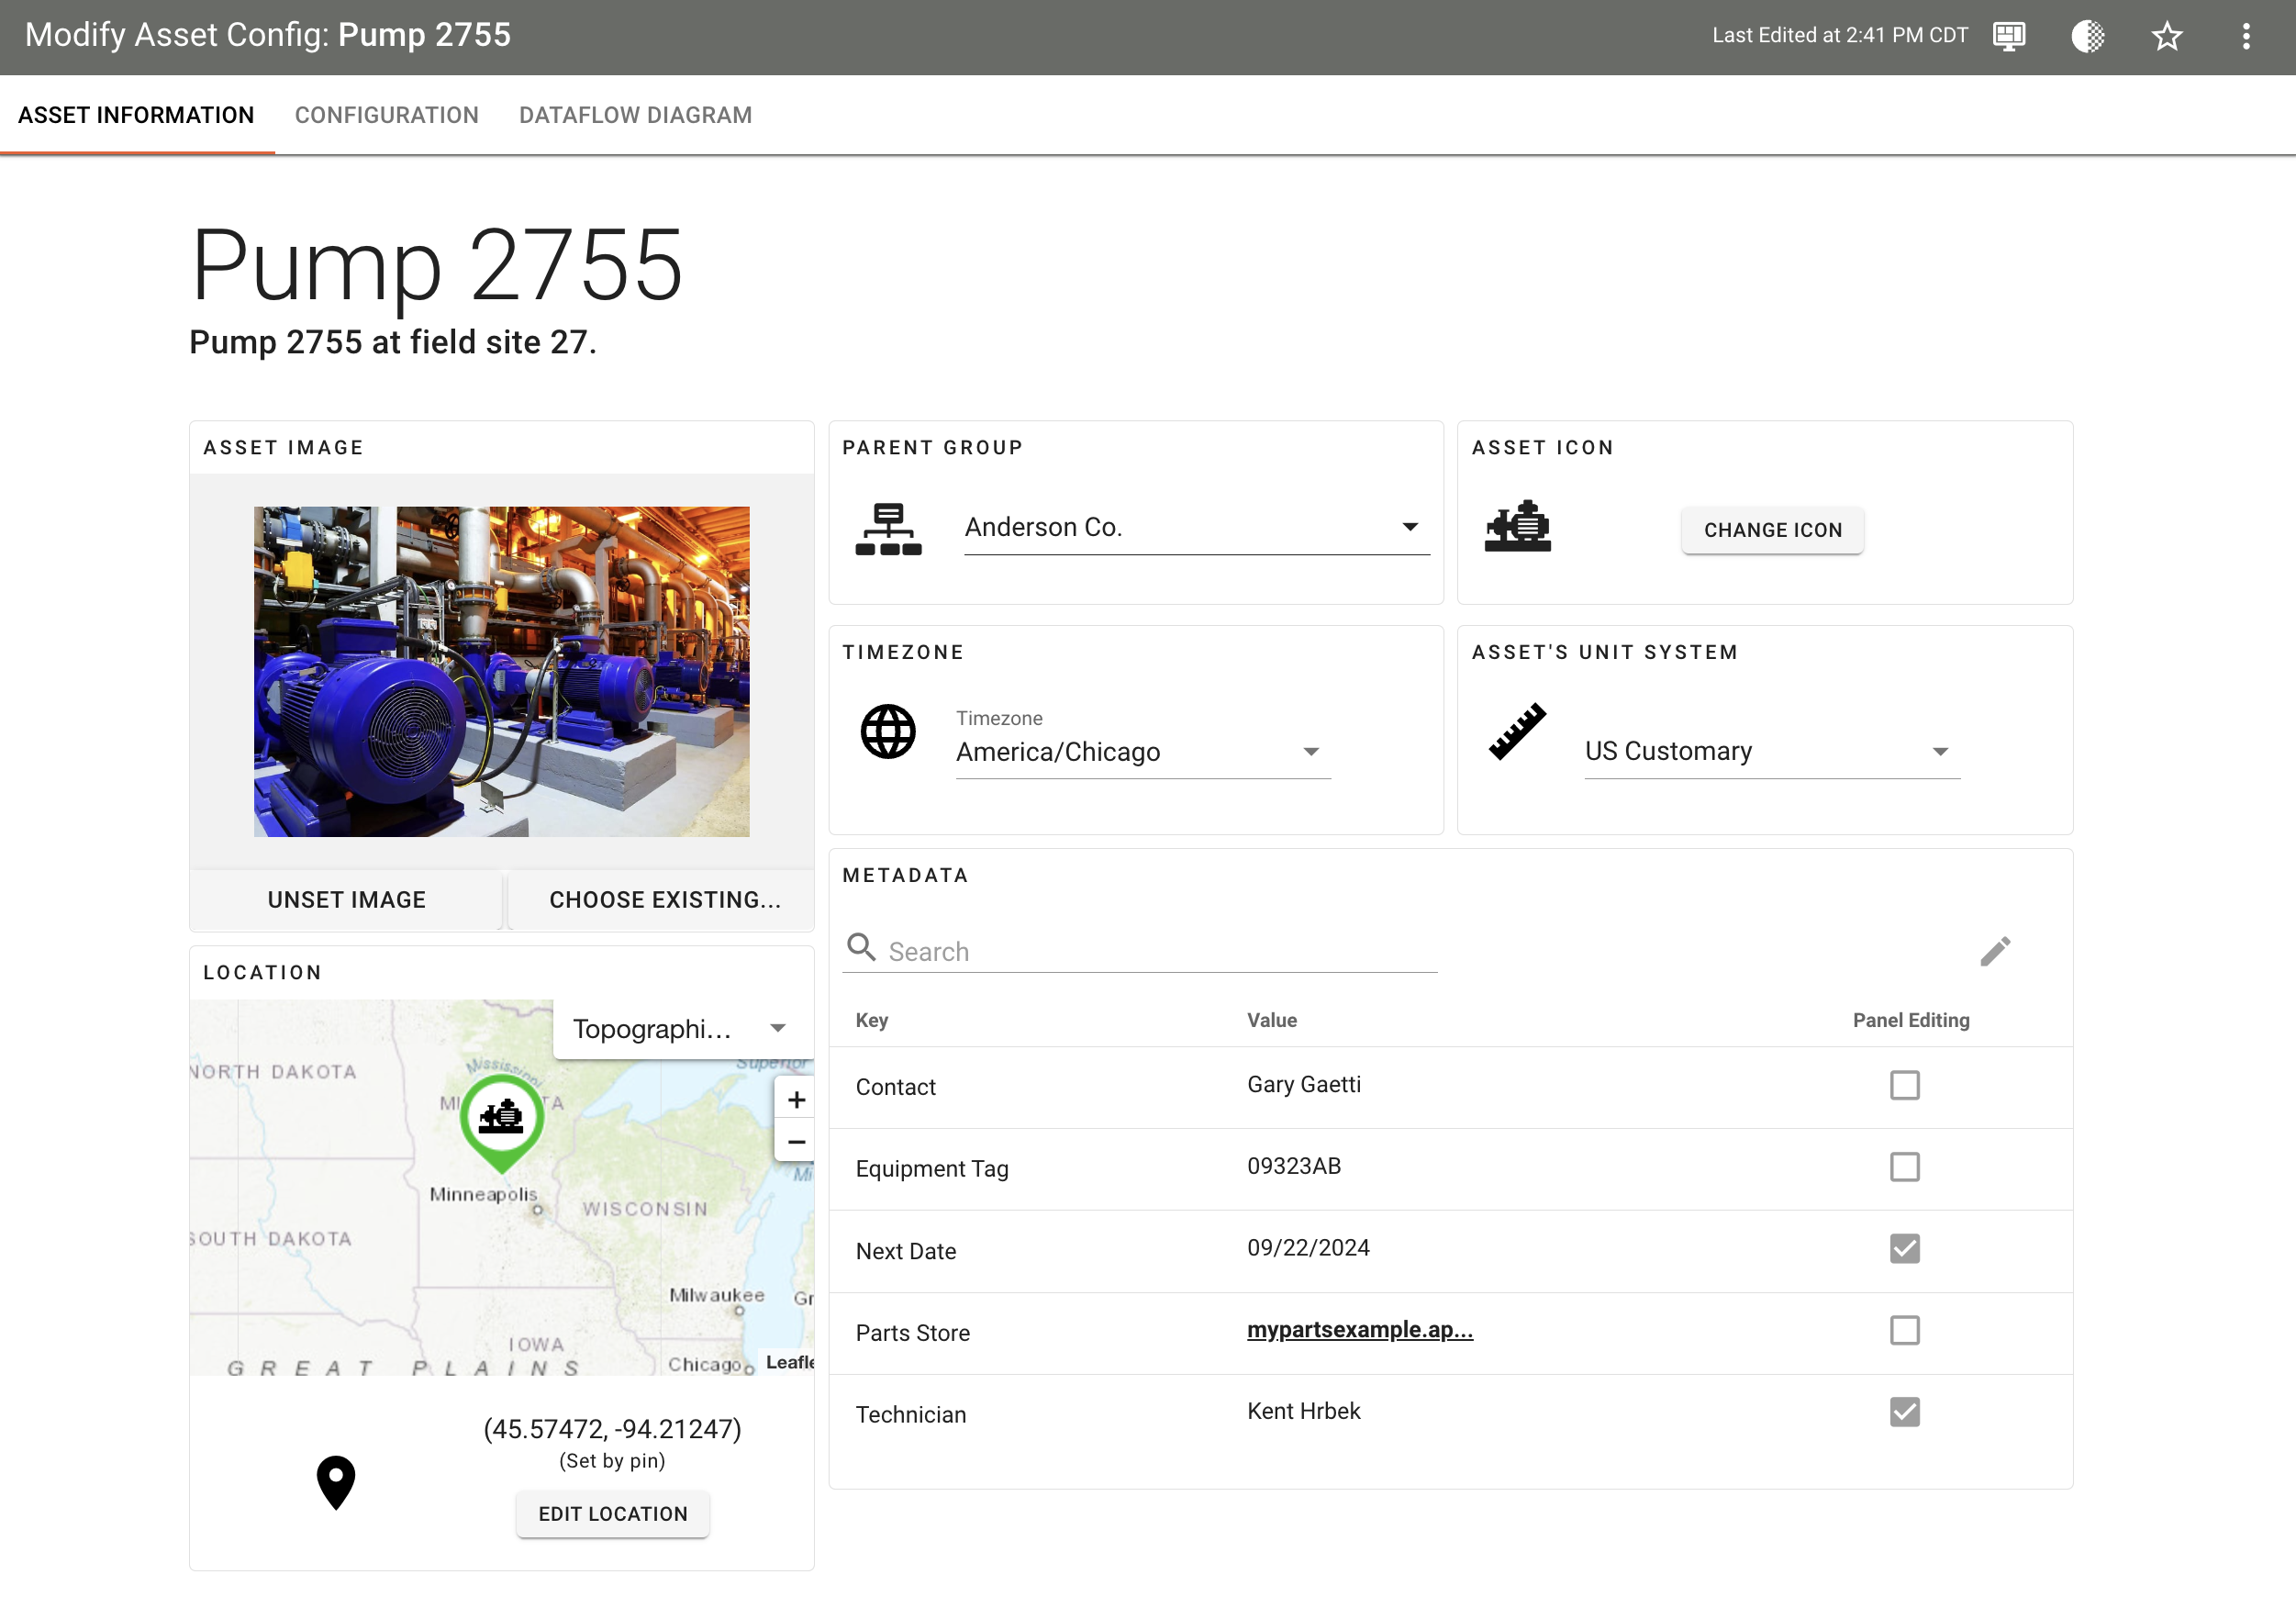Toggle Panel Editing checkbox for Contact

coord(1905,1085)
